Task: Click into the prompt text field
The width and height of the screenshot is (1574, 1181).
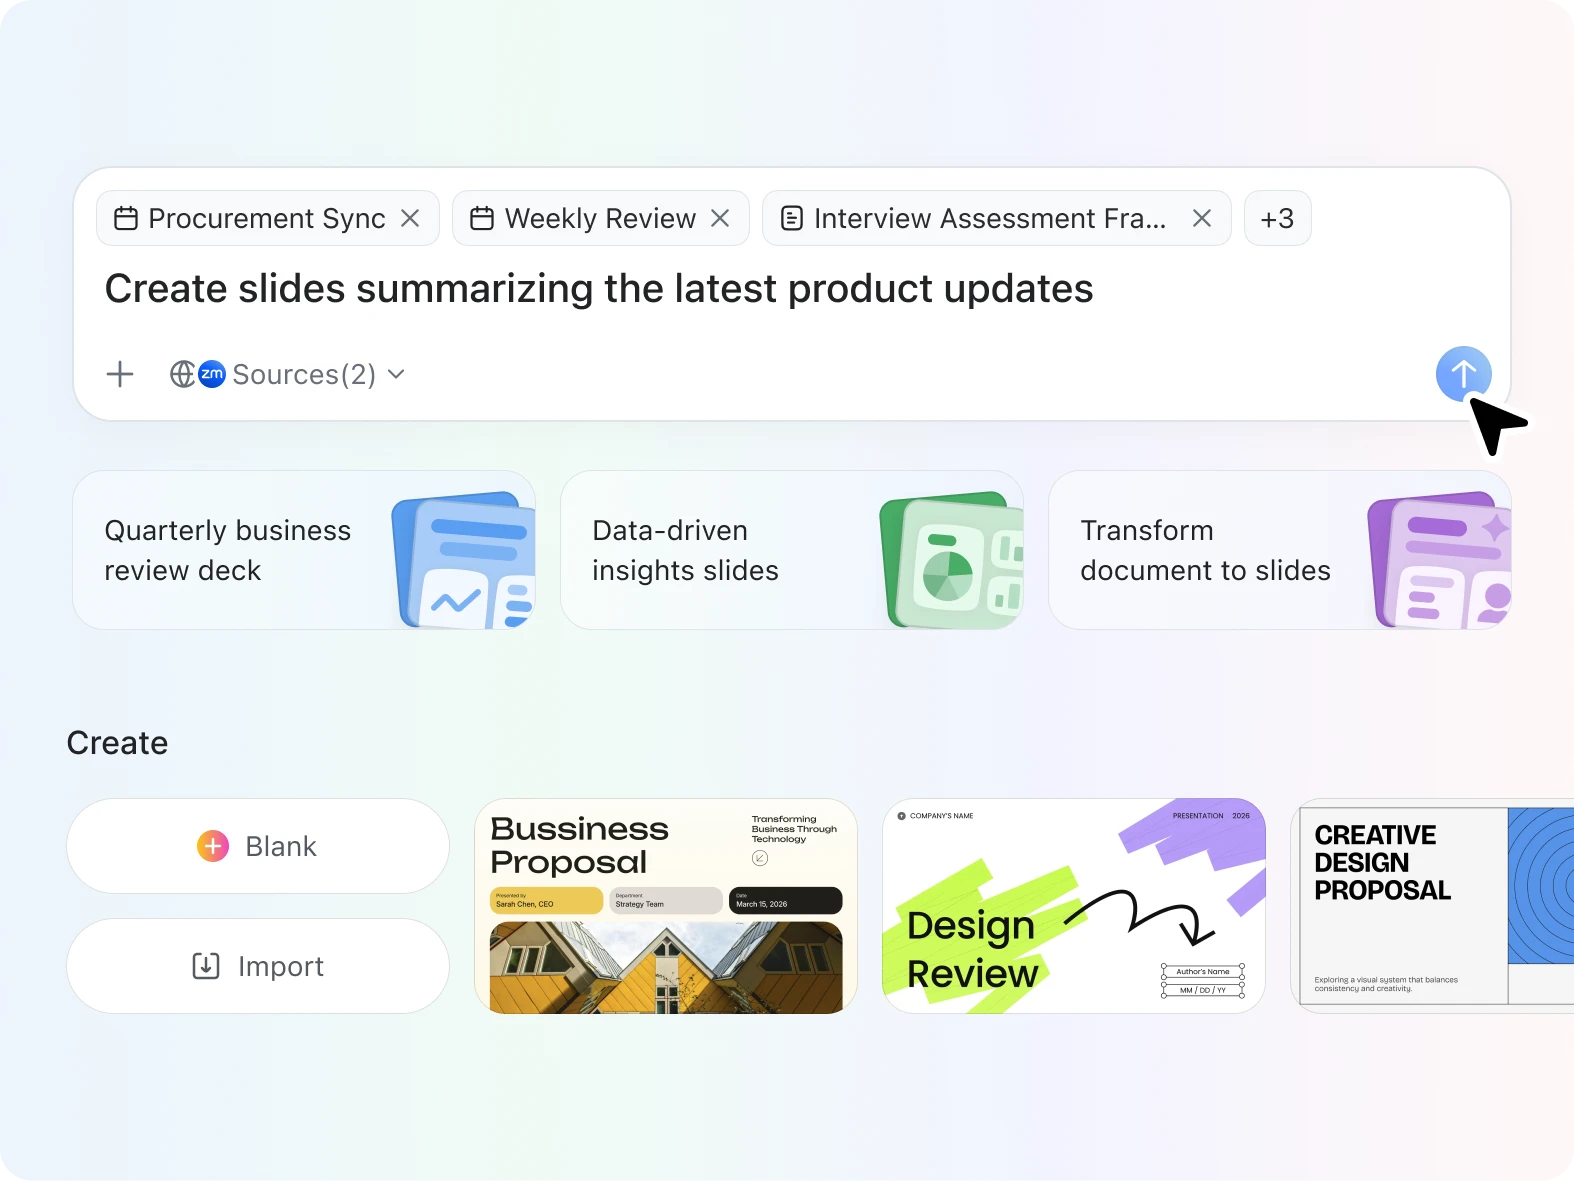Action: 700,290
